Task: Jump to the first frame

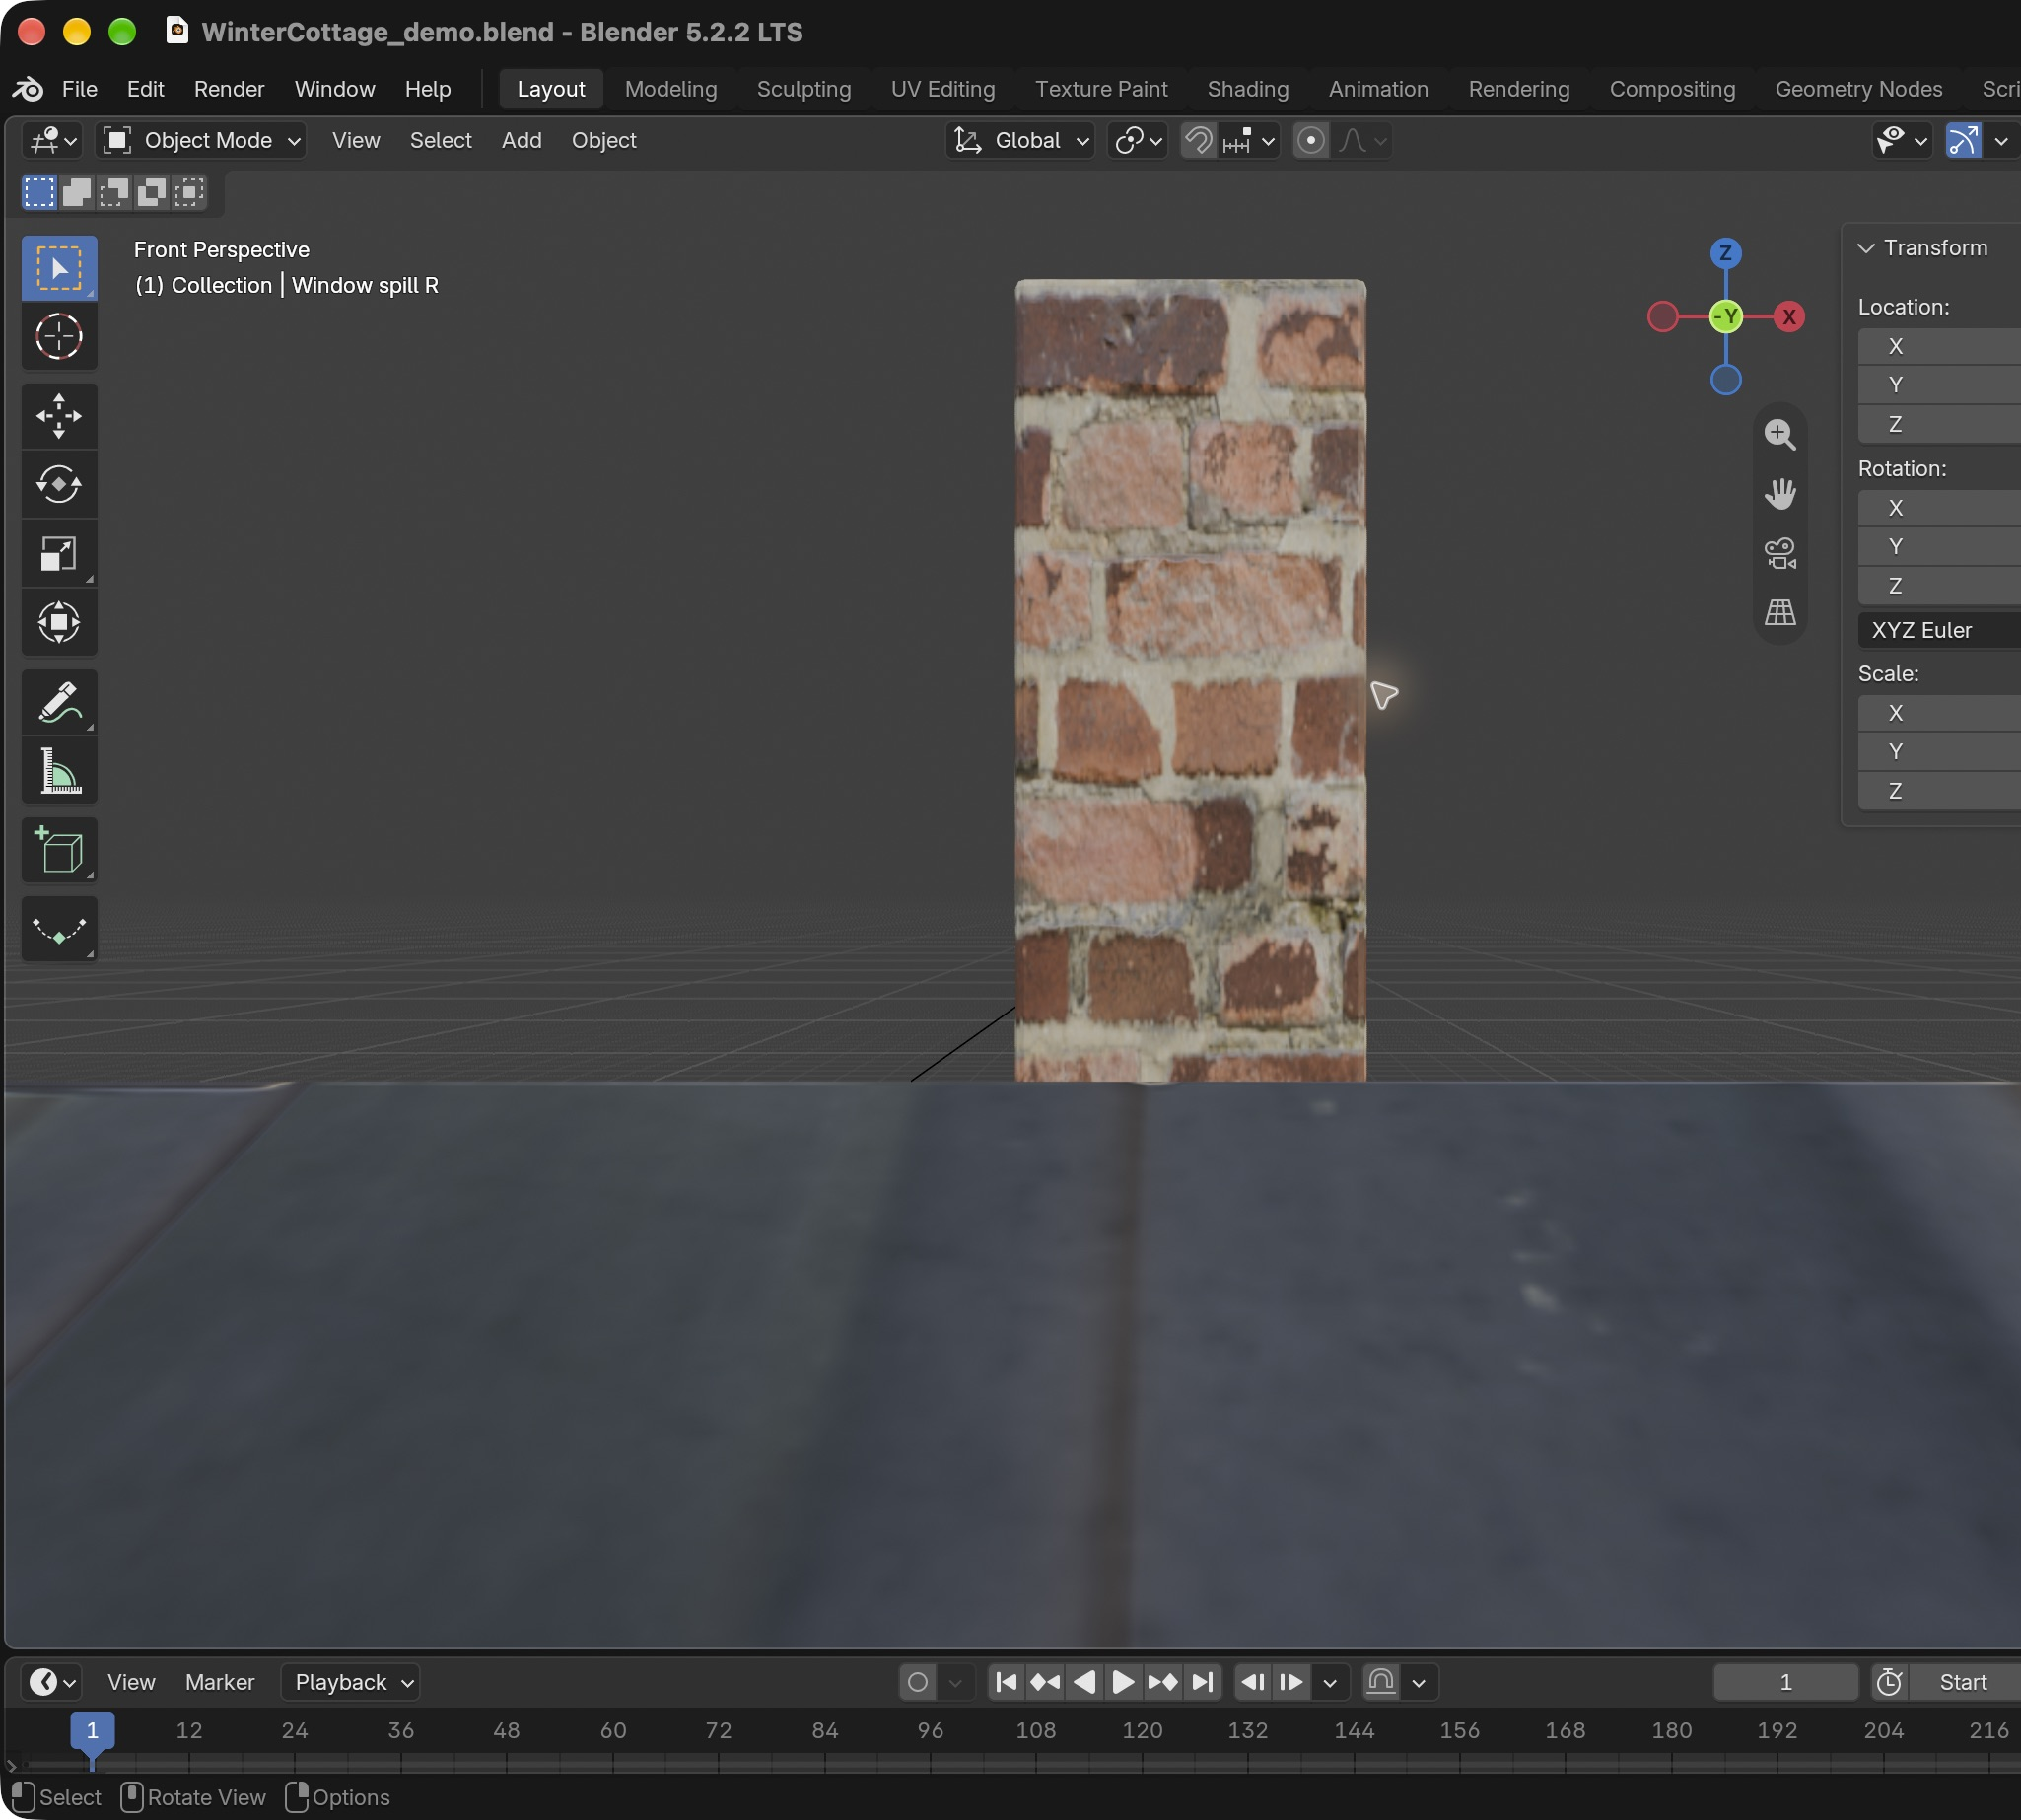Action: pyautogui.click(x=1007, y=1682)
